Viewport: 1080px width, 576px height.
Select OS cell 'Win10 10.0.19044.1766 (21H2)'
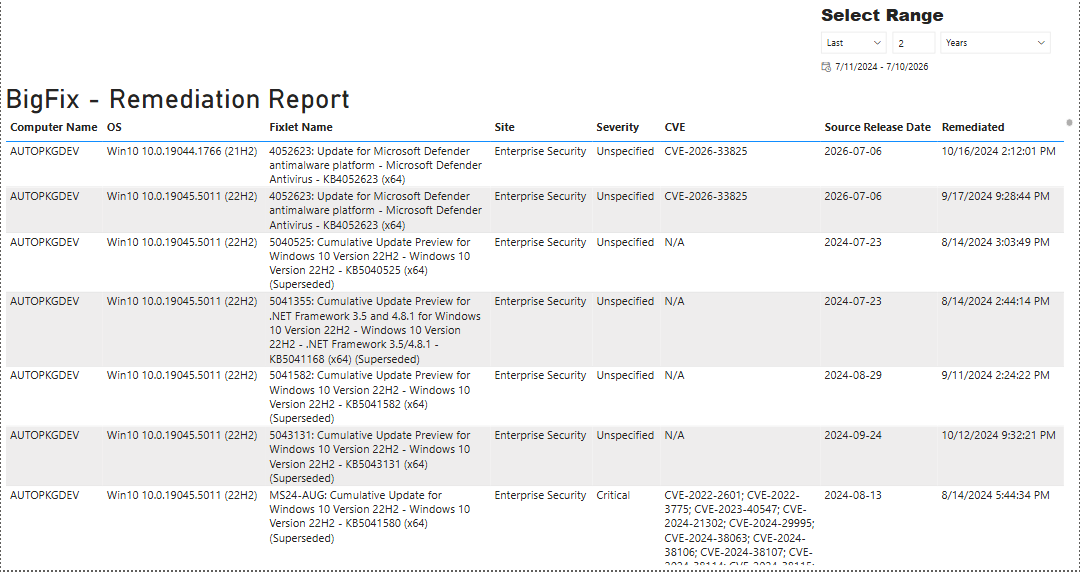(x=182, y=151)
